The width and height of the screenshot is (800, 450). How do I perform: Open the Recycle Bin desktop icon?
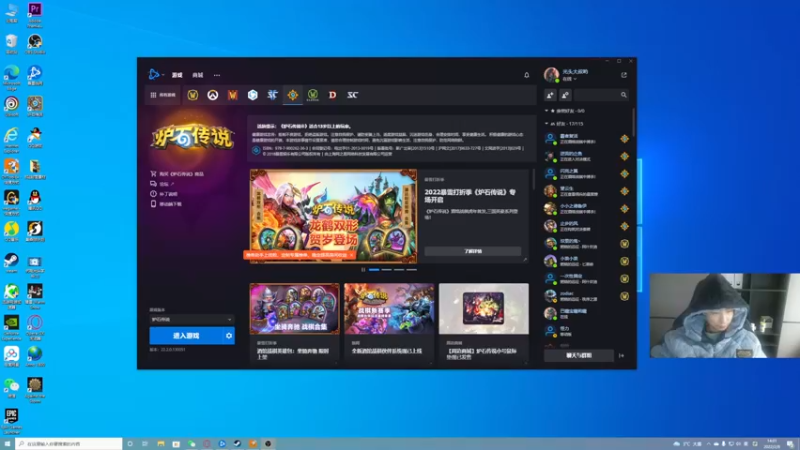click(11, 44)
